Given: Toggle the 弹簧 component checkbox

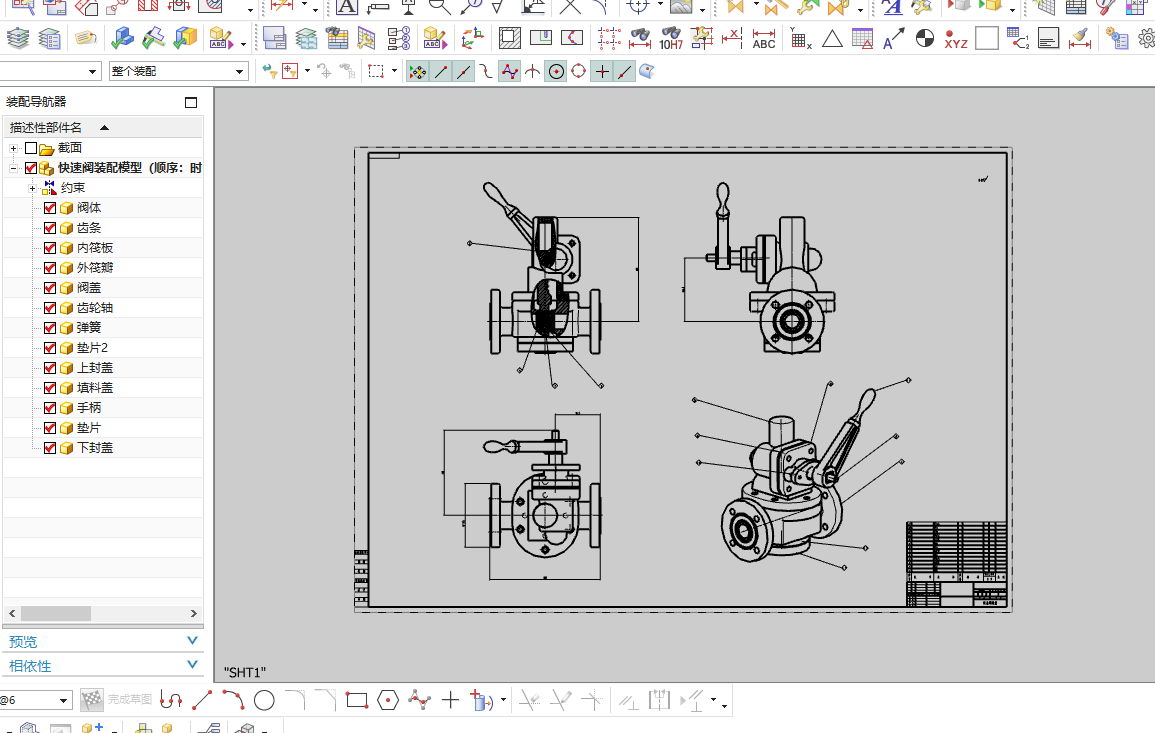Looking at the screenshot, I should pyautogui.click(x=50, y=328).
